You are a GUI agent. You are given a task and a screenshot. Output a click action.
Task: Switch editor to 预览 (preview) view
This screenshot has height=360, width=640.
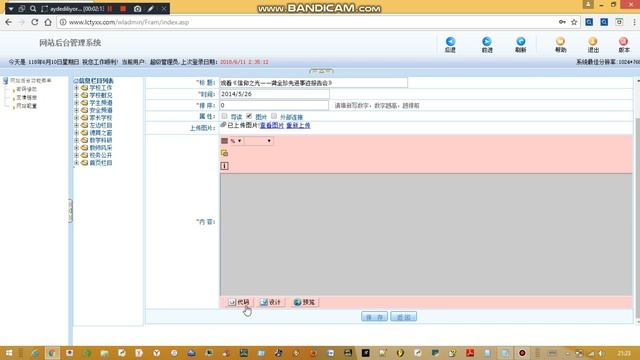point(304,302)
